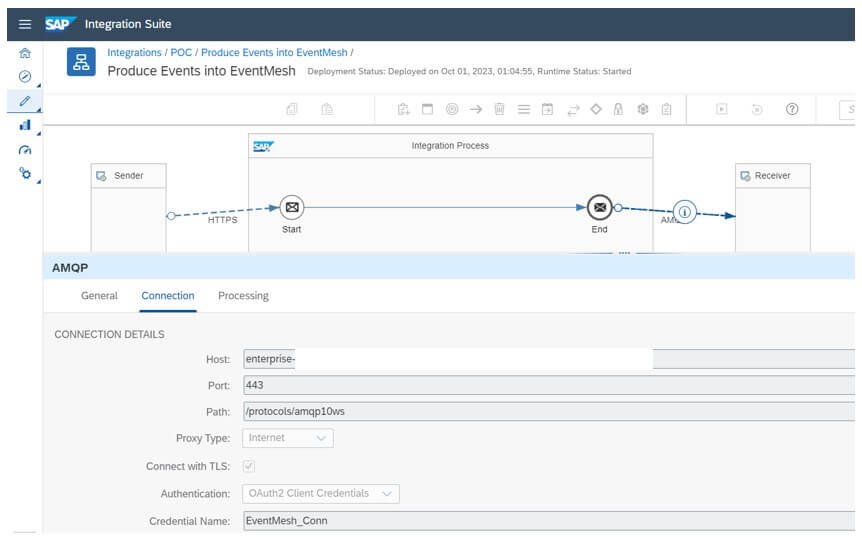Open the Design pencil sidebar icon
Image resolution: width=862 pixels, height=537 pixels.
click(25, 101)
